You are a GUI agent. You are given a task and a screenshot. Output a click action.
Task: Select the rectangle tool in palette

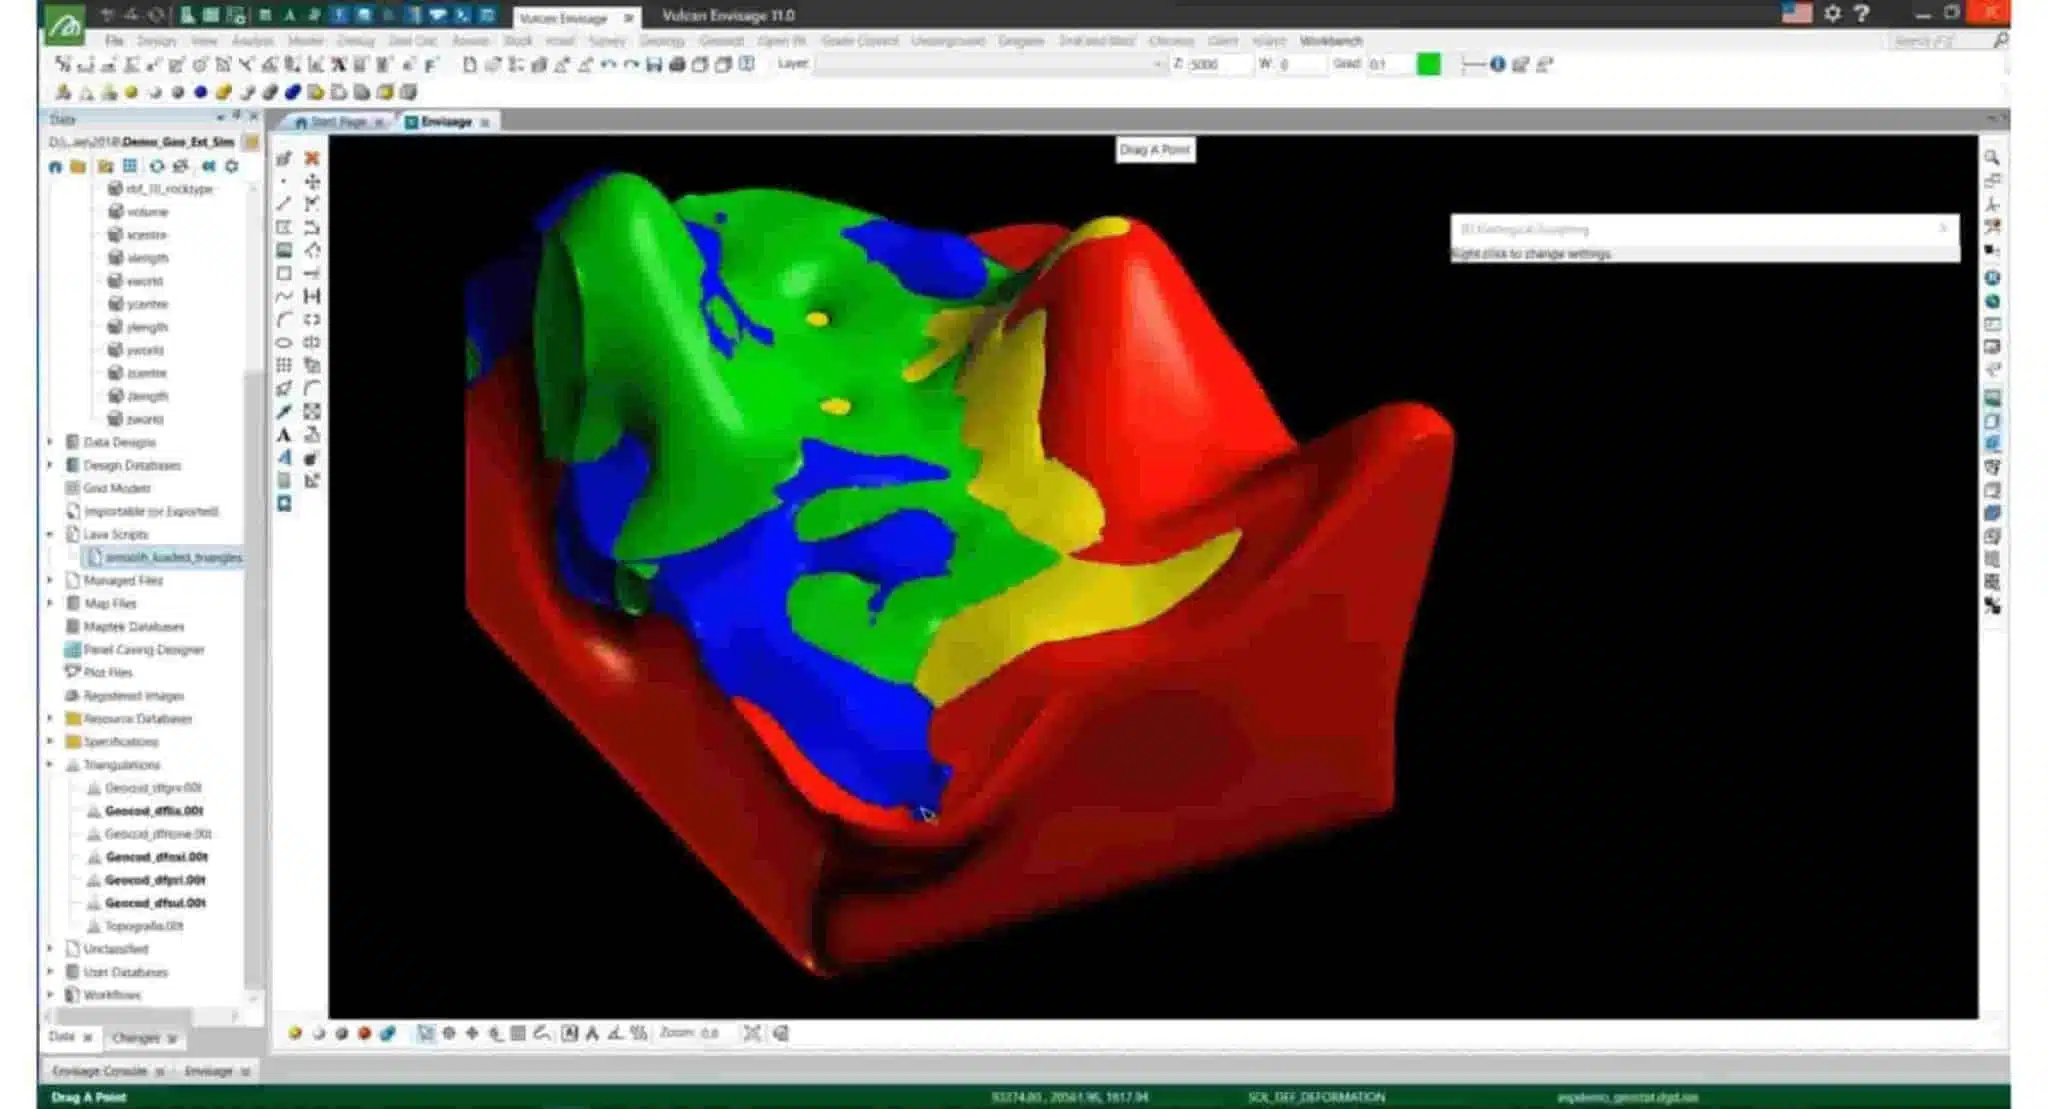[x=284, y=273]
